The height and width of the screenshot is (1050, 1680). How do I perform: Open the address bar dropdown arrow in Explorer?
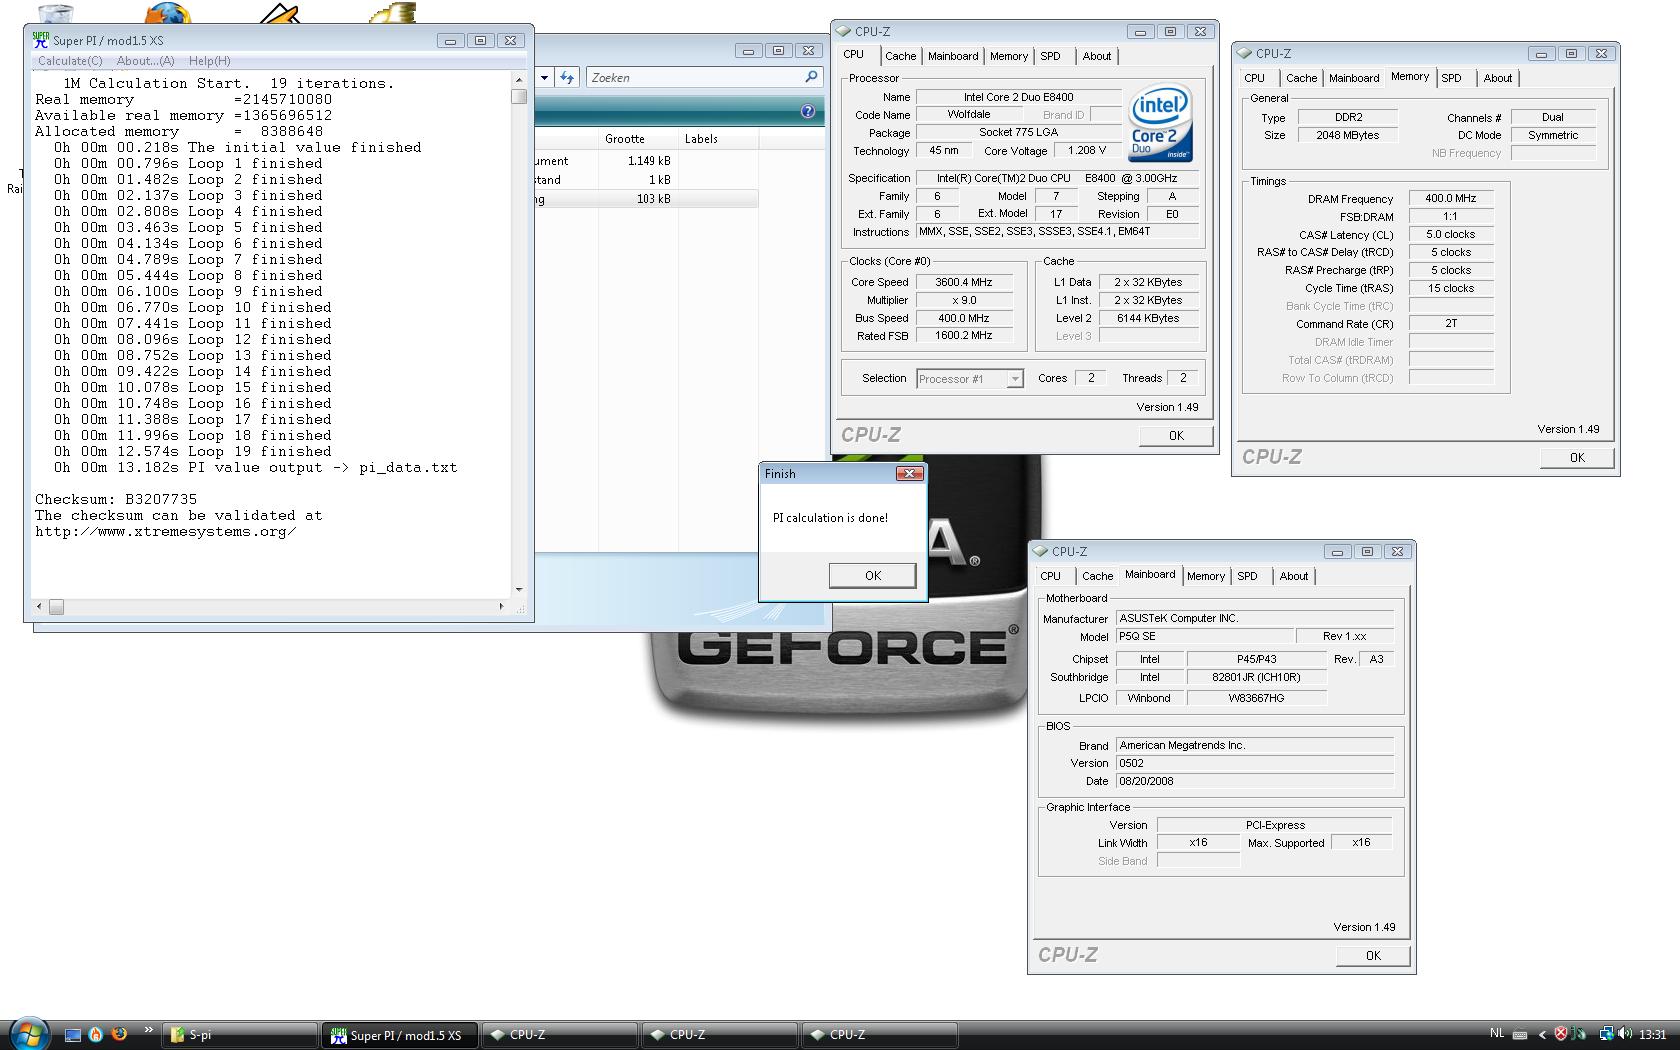pos(544,77)
